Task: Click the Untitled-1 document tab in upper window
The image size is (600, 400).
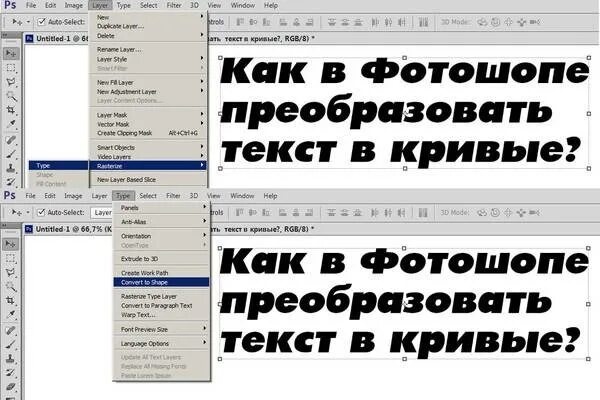Action: [x=57, y=39]
